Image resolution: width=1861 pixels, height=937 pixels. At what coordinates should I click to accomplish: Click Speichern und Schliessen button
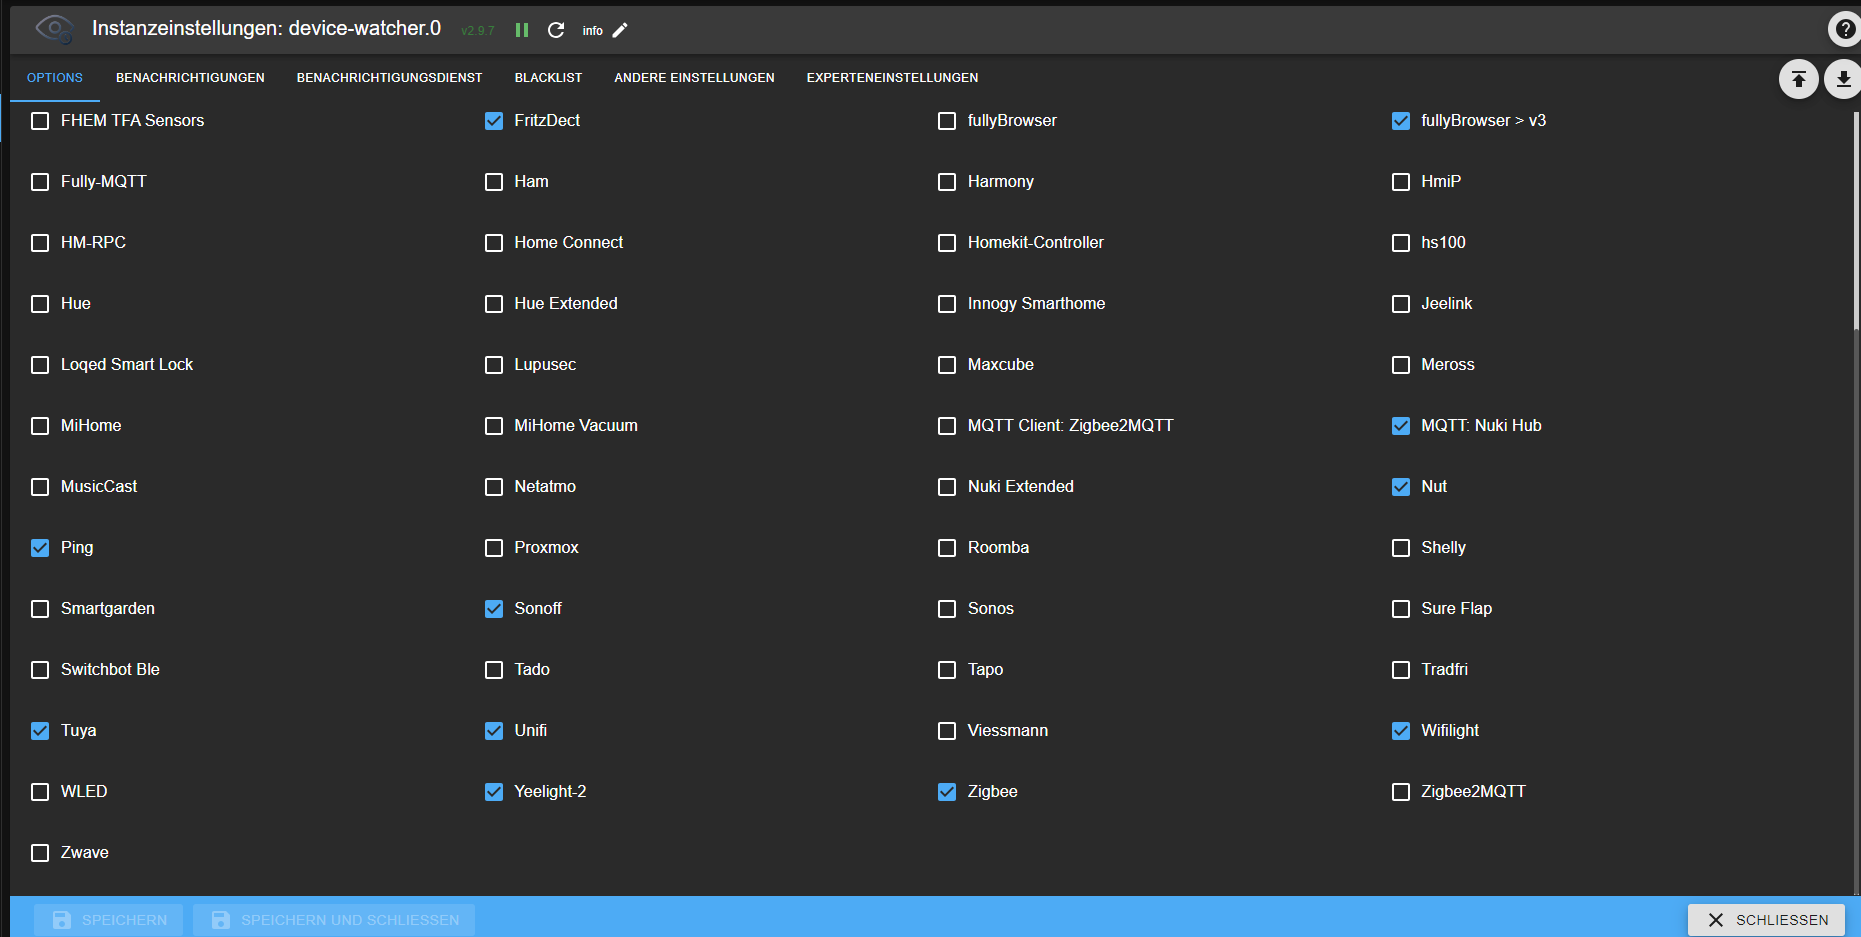334,919
